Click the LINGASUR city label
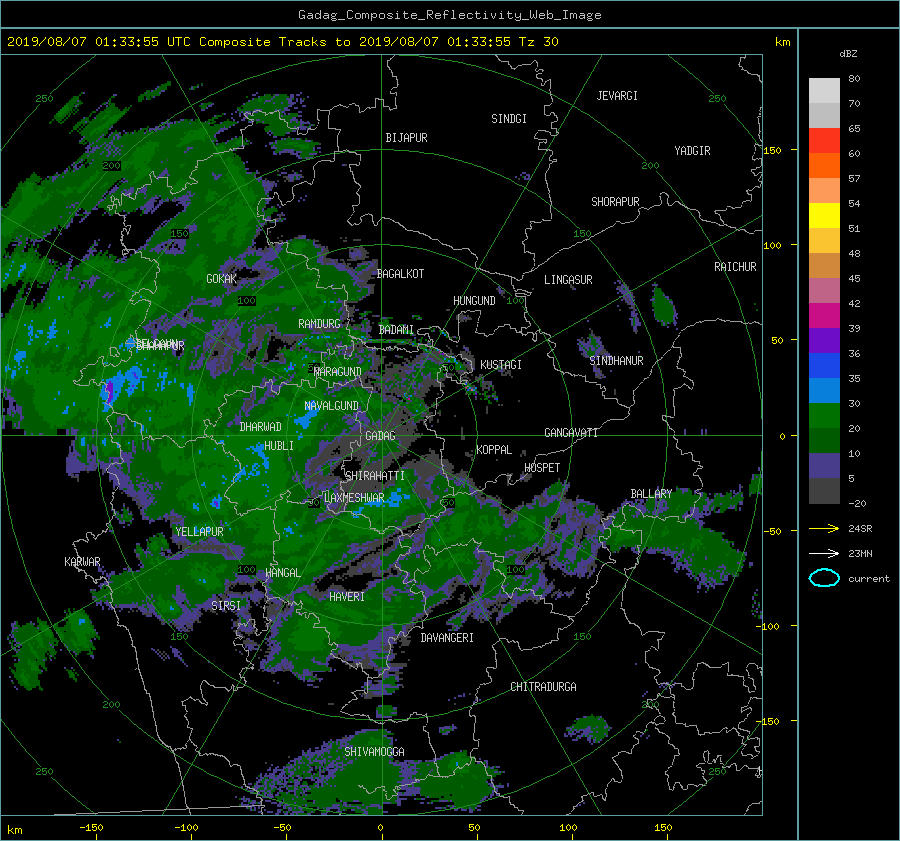Image resolution: width=900 pixels, height=841 pixels. click(568, 280)
